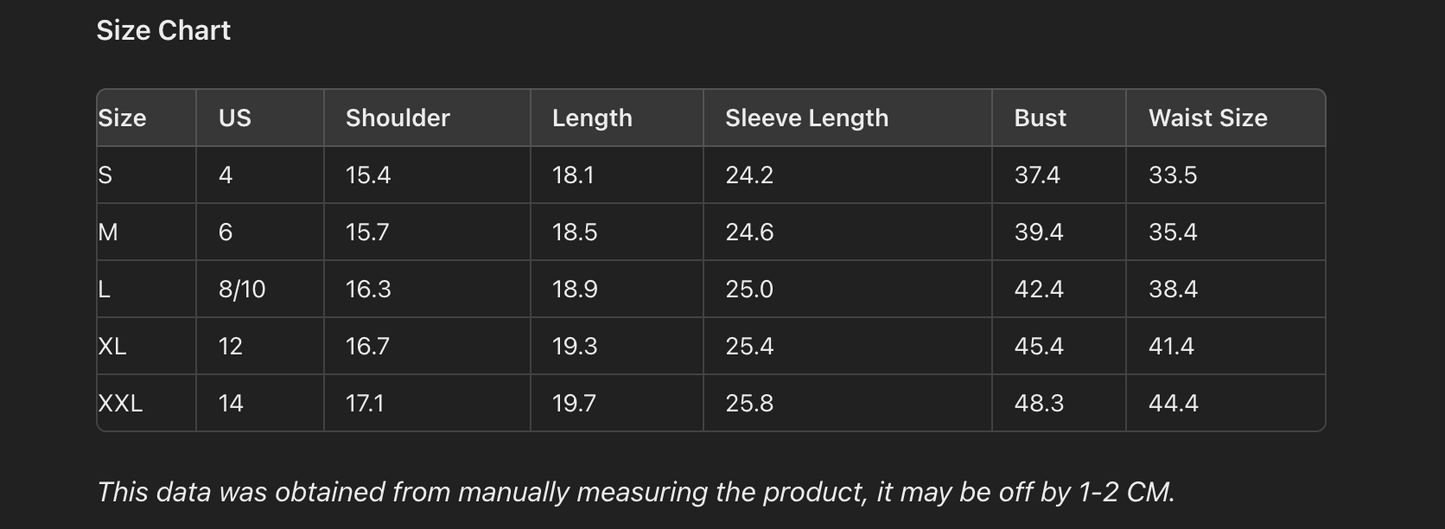Click the 45.4 bust measurement
This screenshot has width=1445, height=529.
coord(1039,346)
